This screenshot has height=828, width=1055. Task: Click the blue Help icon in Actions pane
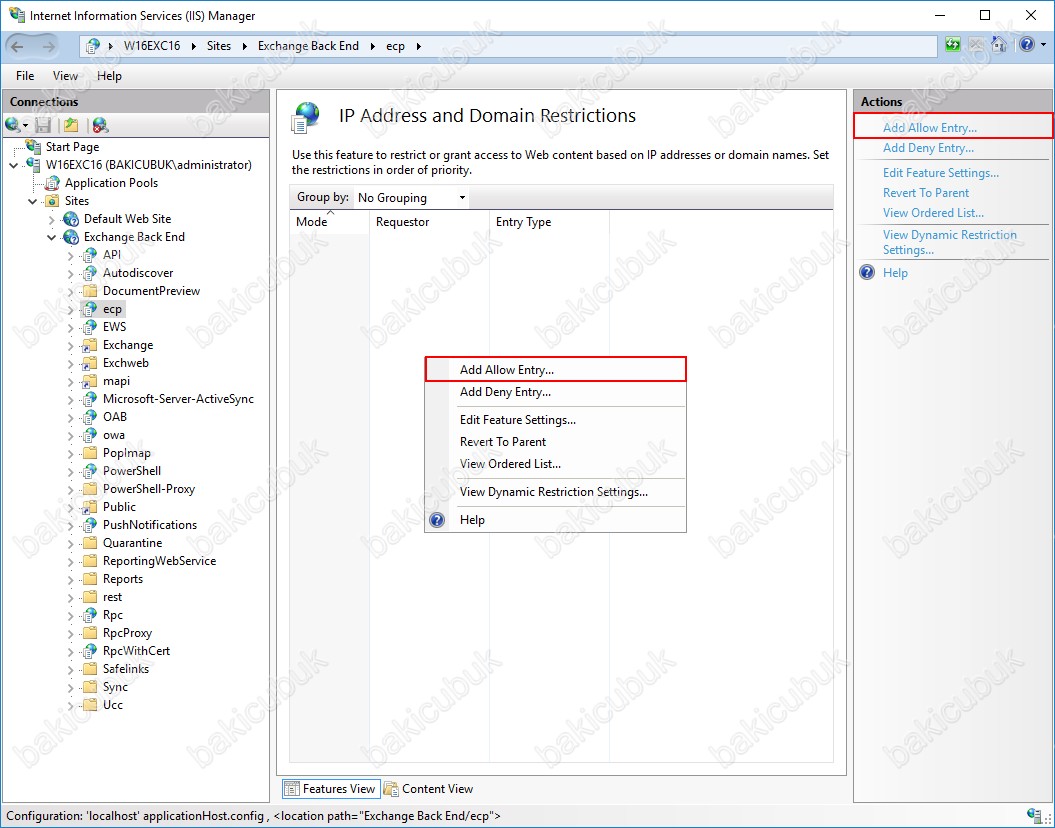[x=867, y=272]
